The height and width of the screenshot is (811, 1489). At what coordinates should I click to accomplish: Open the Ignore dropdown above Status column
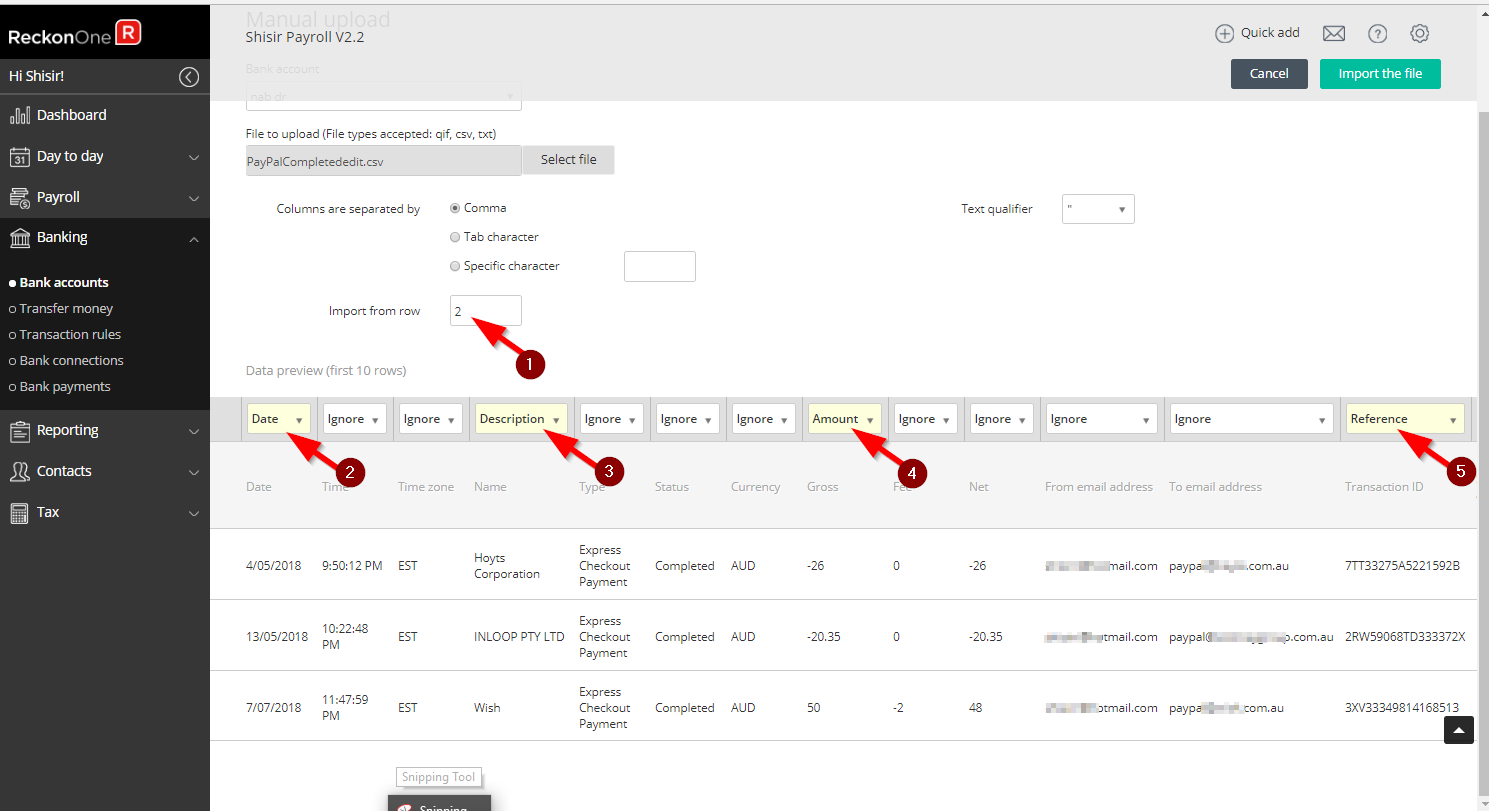pyautogui.click(x=688, y=419)
